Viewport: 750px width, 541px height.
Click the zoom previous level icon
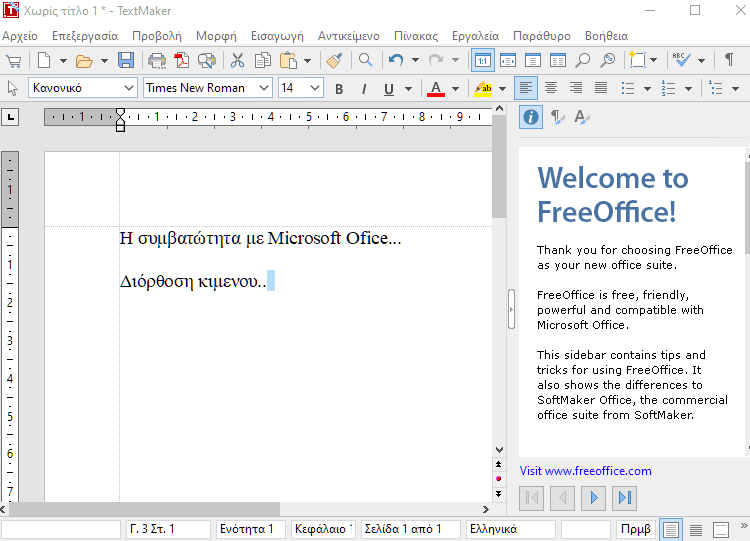click(608, 61)
